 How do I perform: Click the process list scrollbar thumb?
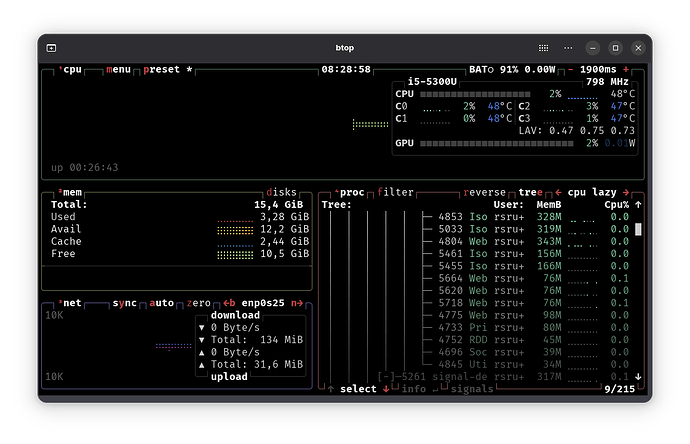click(638, 229)
